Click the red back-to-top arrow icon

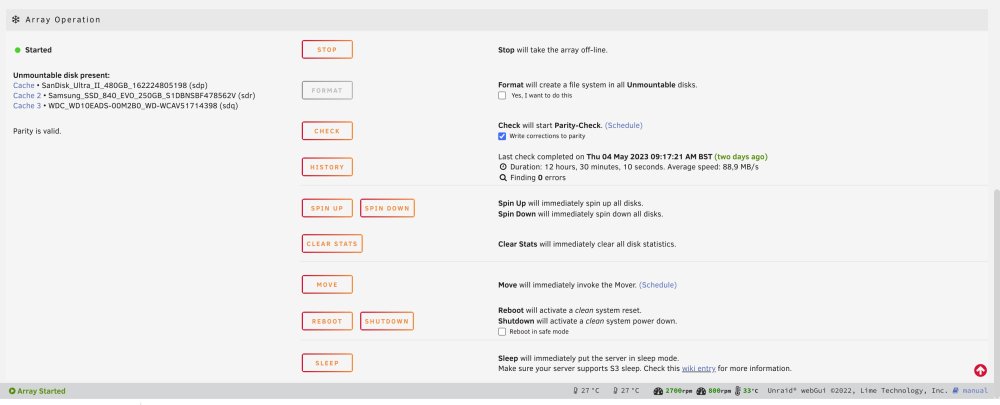(x=980, y=371)
